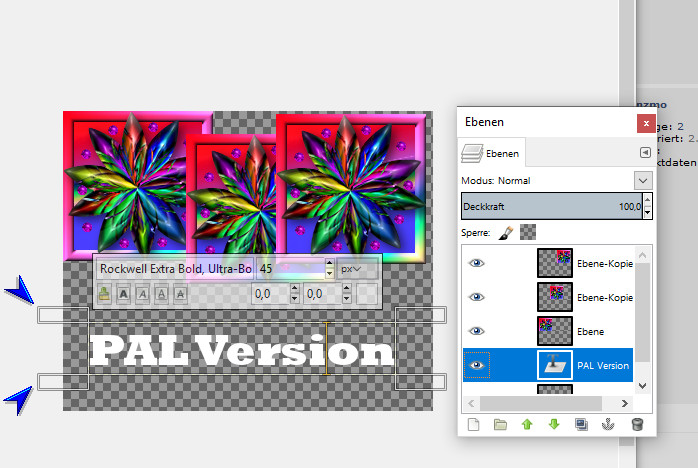Toggle underline in the text toolbar
Screen dimensions: 698x468
pos(162,294)
